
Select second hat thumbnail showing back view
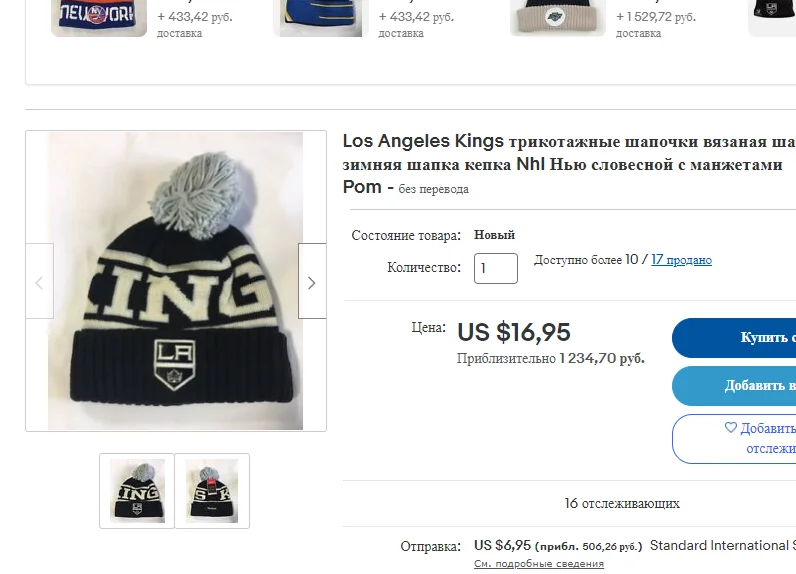click(x=212, y=490)
